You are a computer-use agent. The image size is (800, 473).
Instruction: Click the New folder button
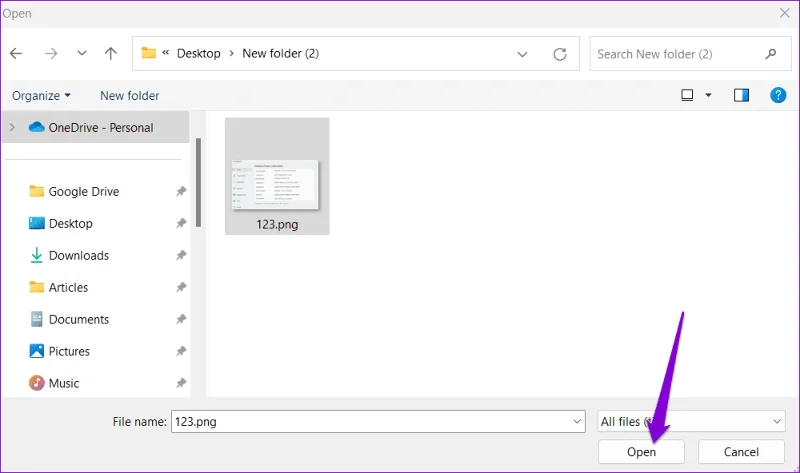tap(130, 96)
